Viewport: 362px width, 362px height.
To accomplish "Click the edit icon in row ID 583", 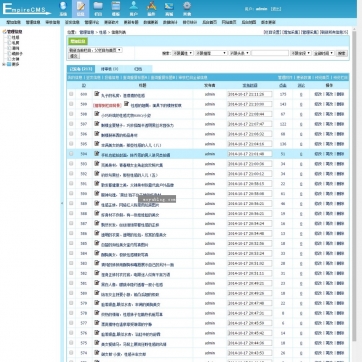I will 97,263.
